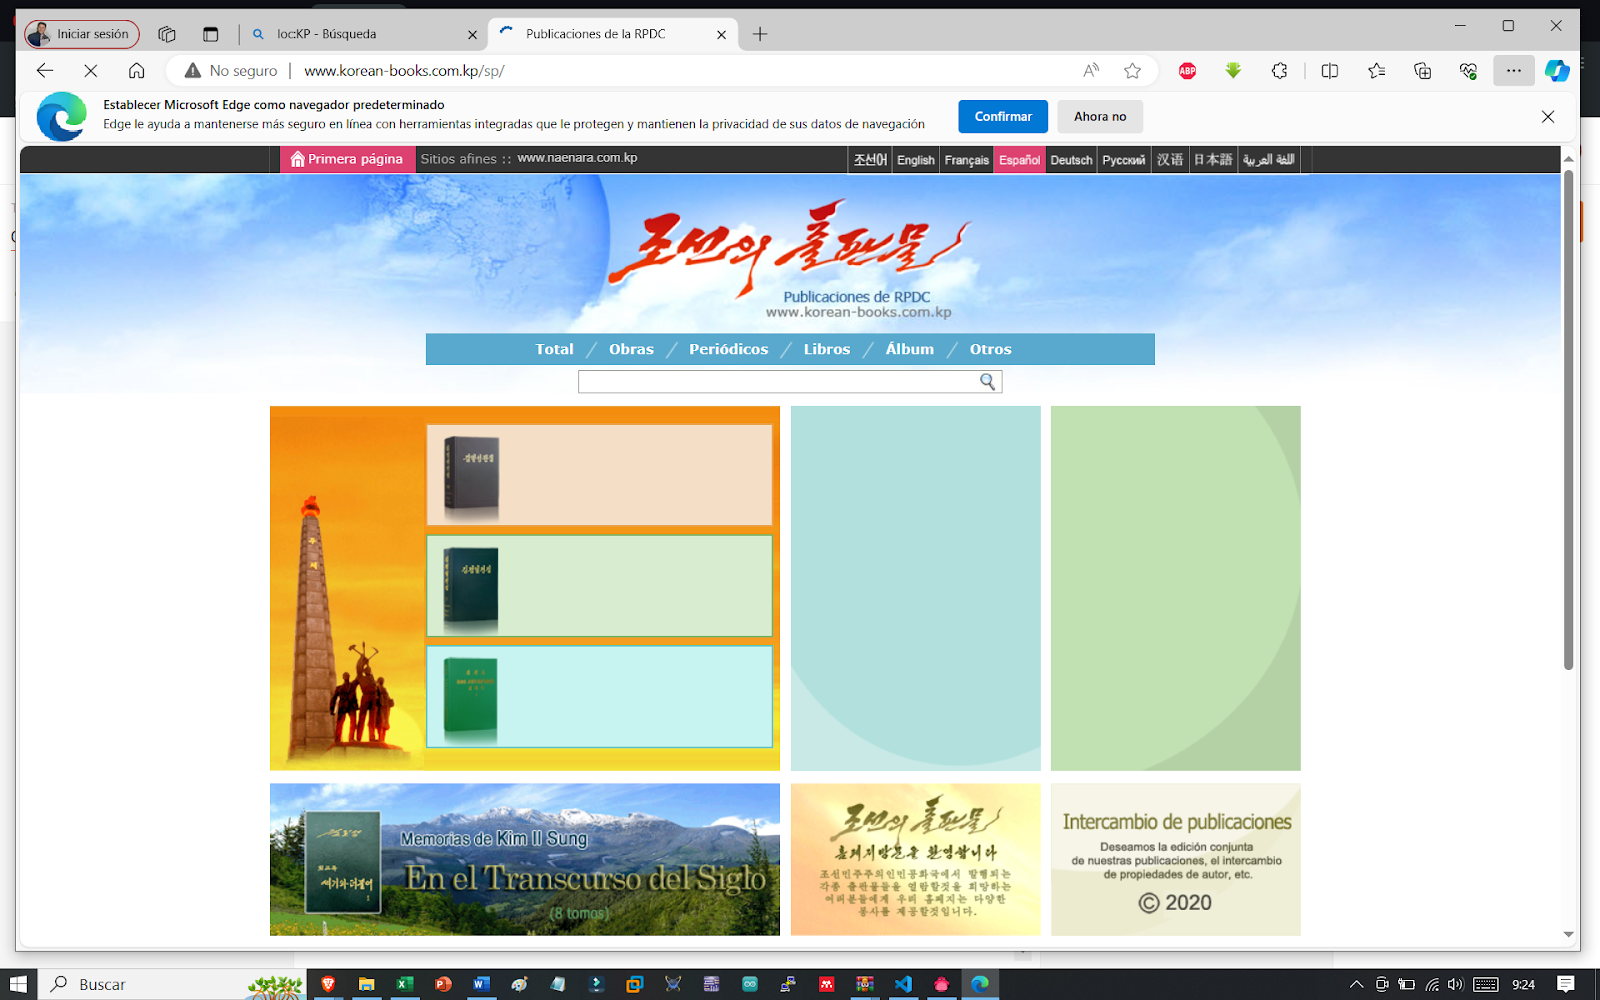1600x1000 pixels.
Task: Switch site language to Korean 조선어
Action: [870, 160]
